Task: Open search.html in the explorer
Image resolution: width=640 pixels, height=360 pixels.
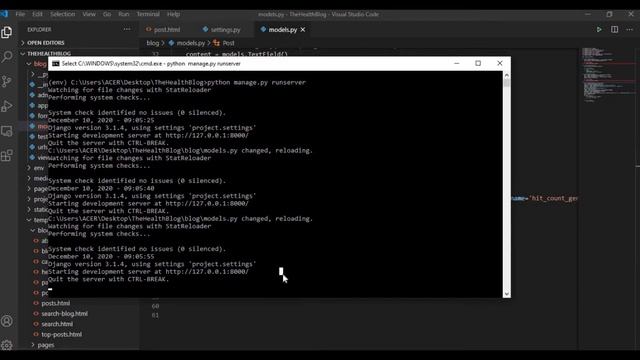Action: pos(57,324)
